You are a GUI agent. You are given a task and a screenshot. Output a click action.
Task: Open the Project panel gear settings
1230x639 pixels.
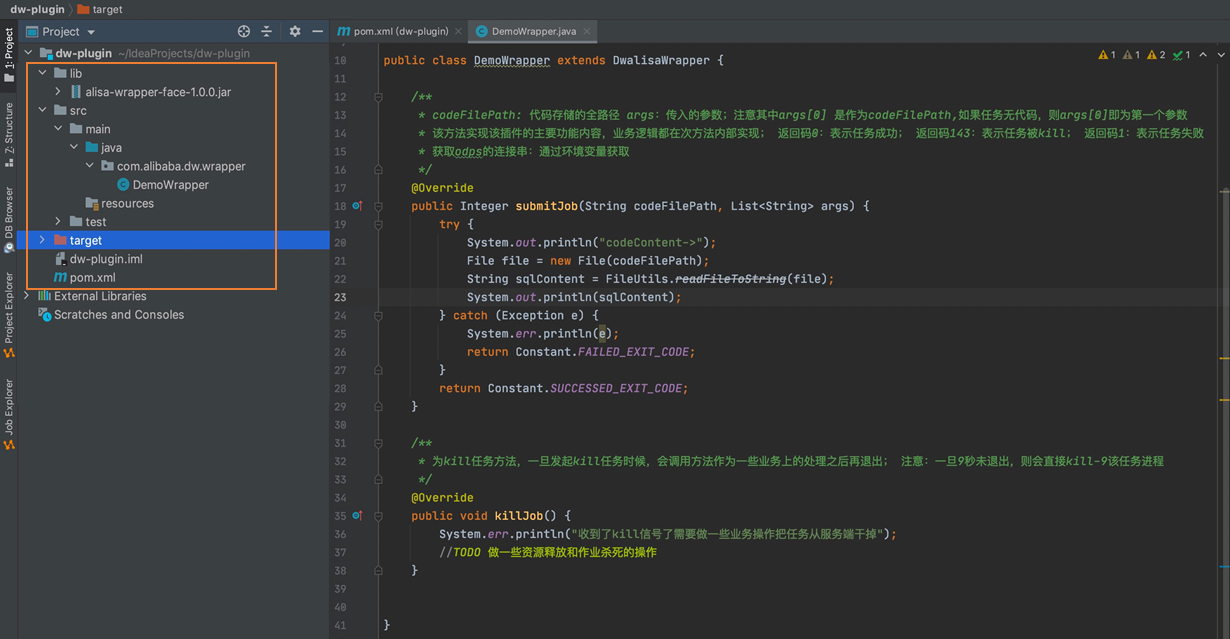(x=295, y=31)
